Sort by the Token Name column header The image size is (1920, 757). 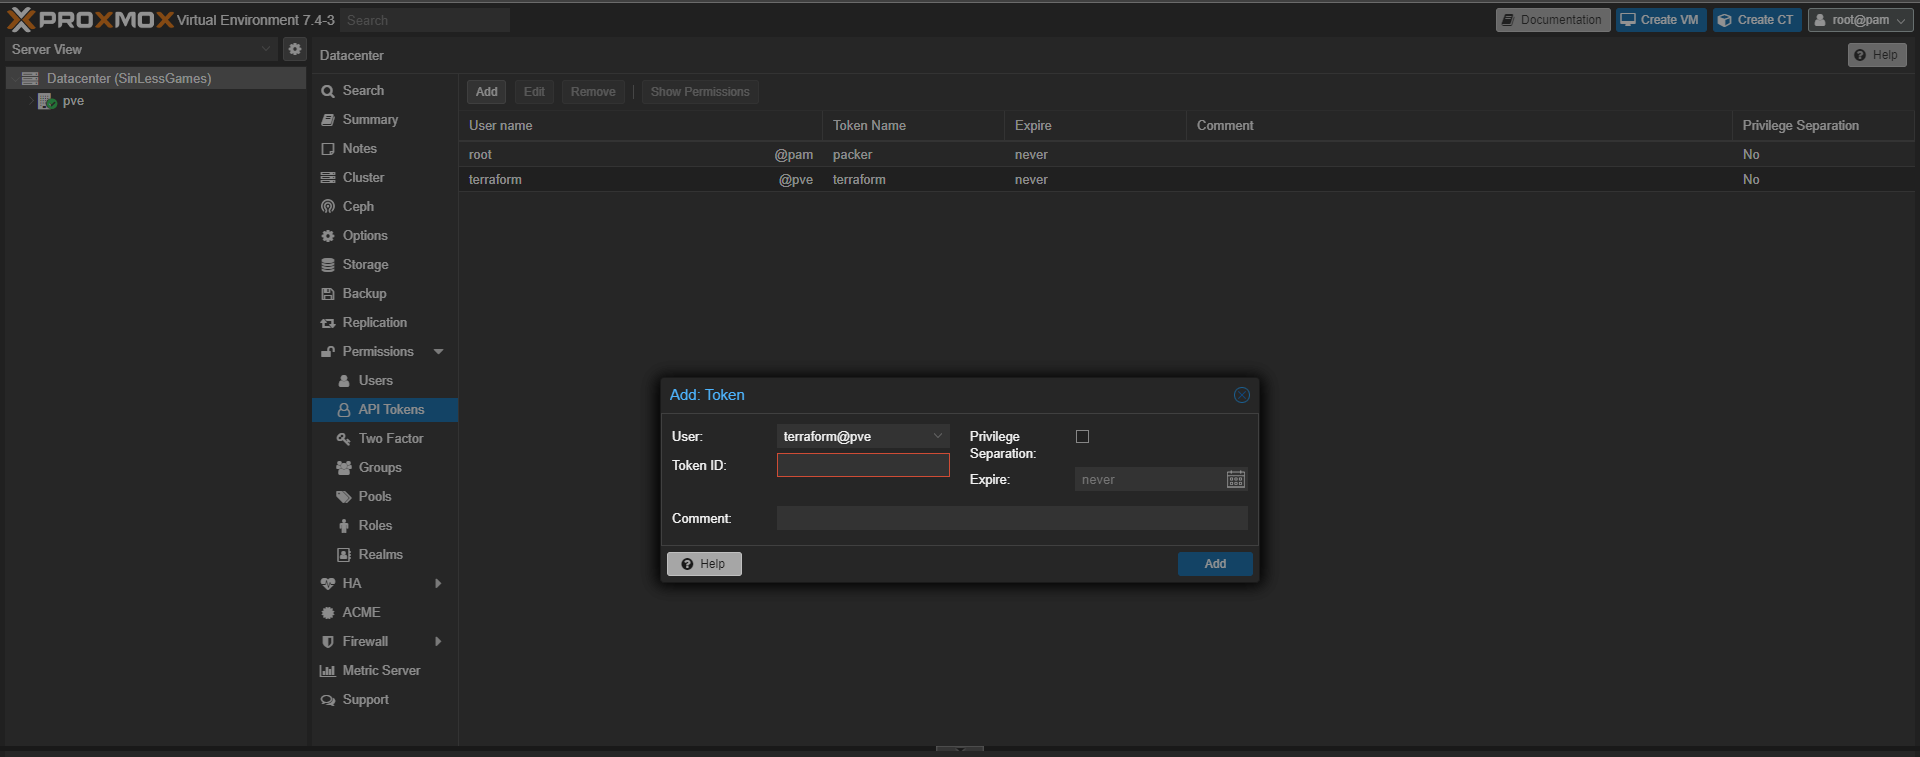tap(913, 126)
